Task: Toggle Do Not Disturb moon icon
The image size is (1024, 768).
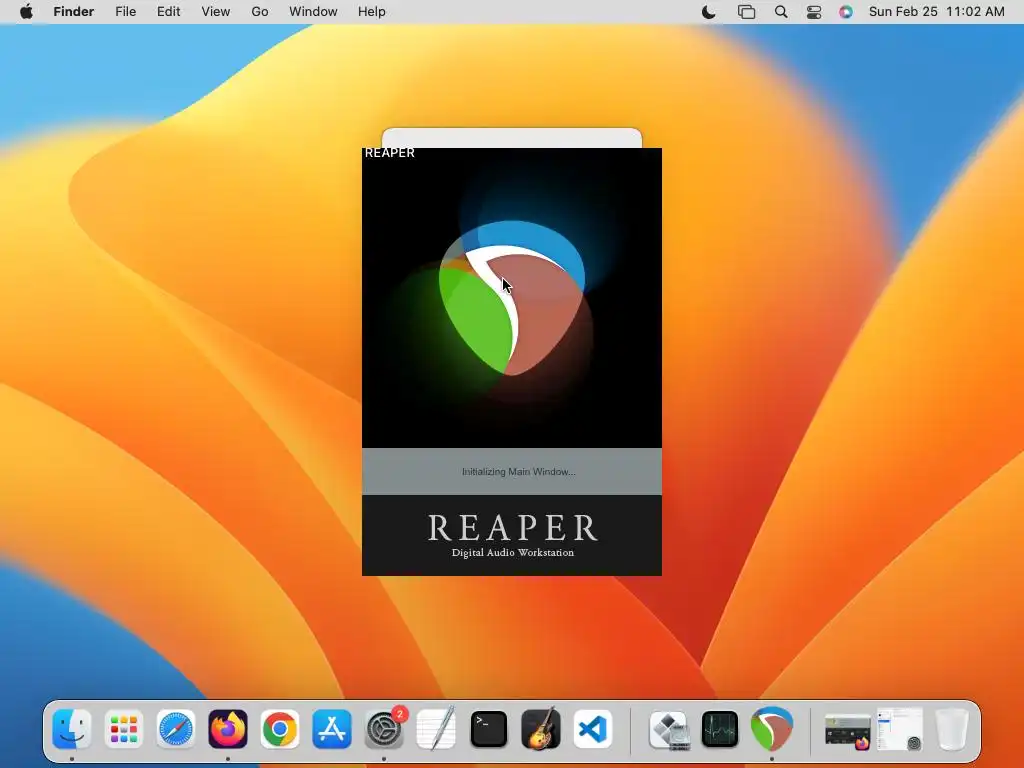Action: point(709,12)
